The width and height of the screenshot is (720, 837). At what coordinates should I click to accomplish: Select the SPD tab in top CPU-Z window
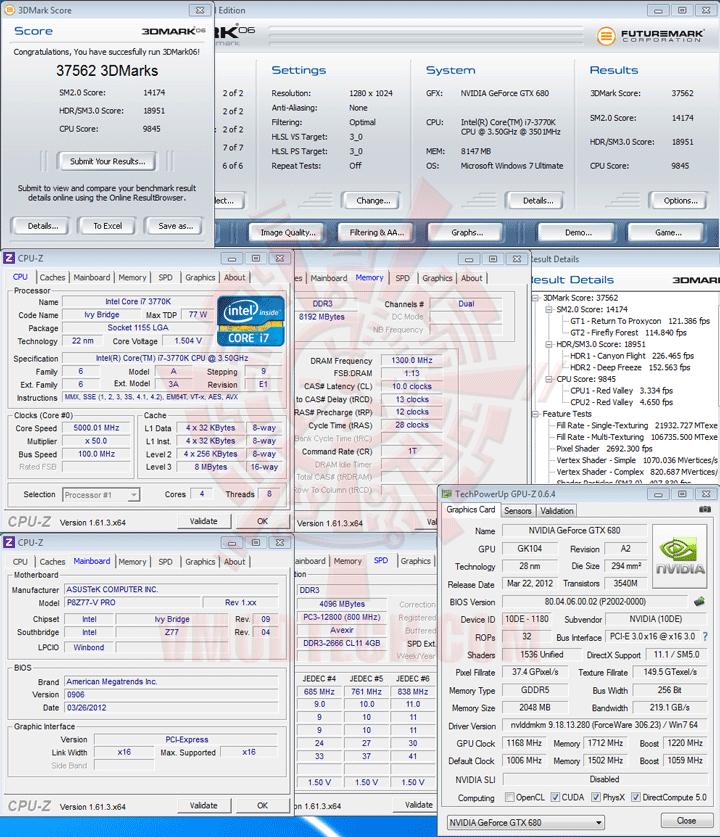[x=165, y=278]
